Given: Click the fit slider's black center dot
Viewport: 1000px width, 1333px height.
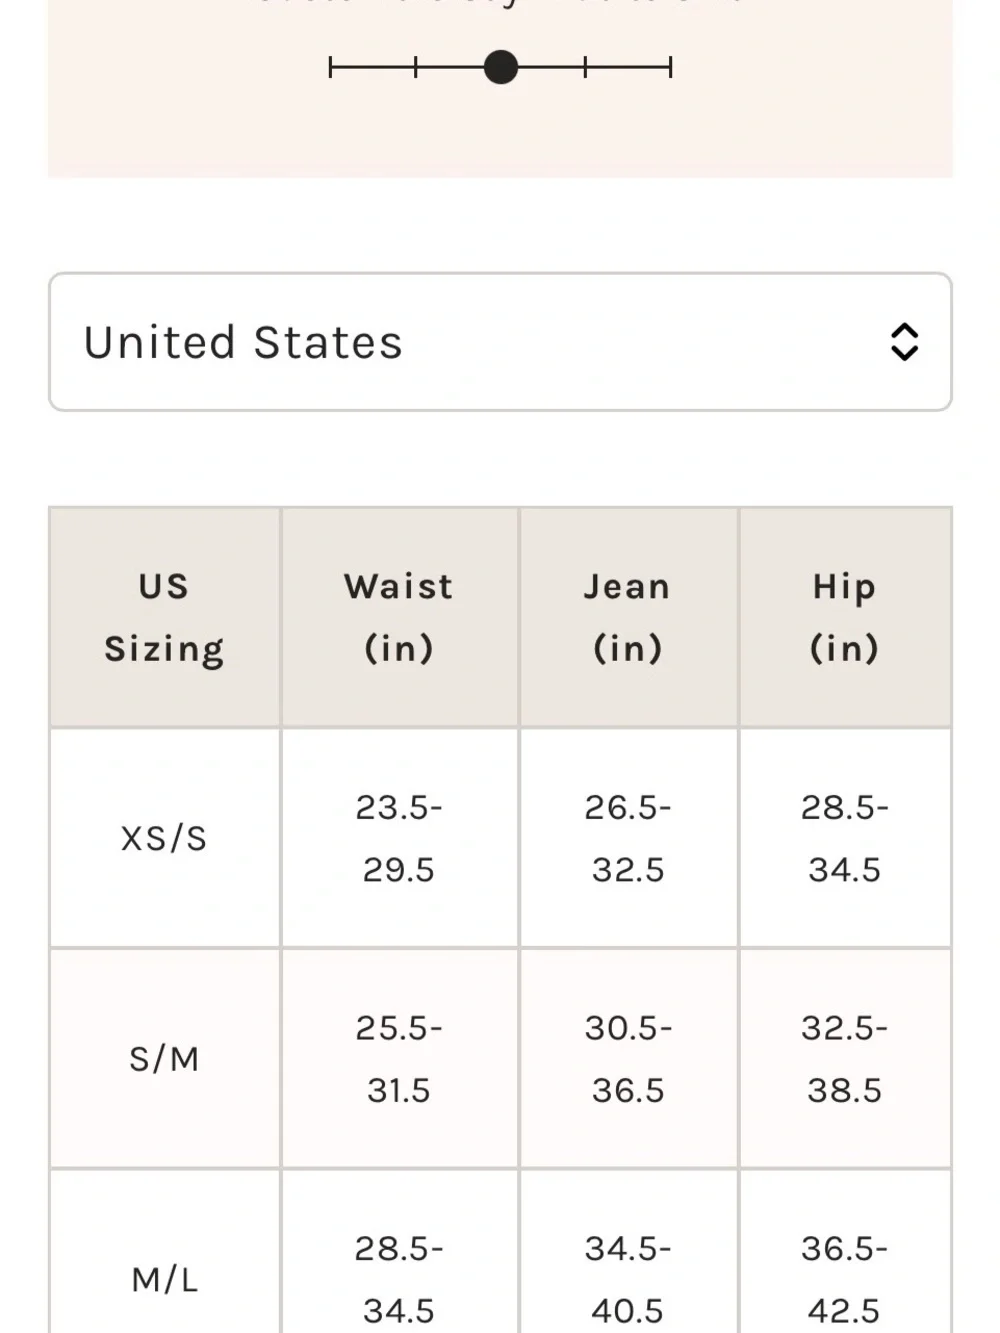Looking at the screenshot, I should (x=500, y=68).
